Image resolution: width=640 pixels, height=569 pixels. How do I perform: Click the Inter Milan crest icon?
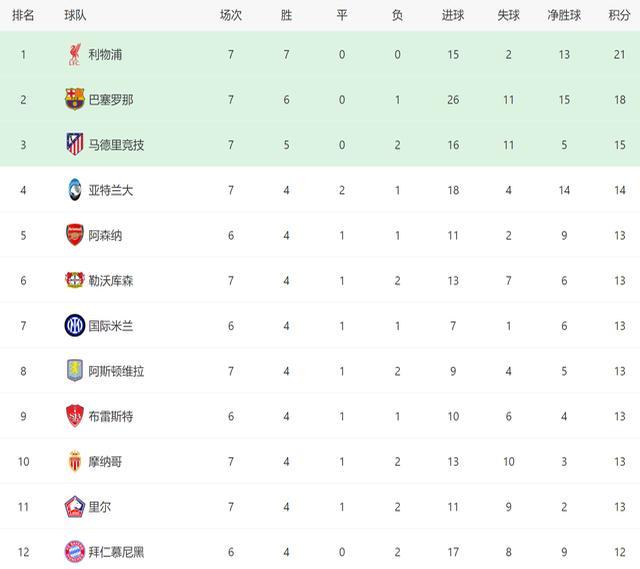pos(75,325)
